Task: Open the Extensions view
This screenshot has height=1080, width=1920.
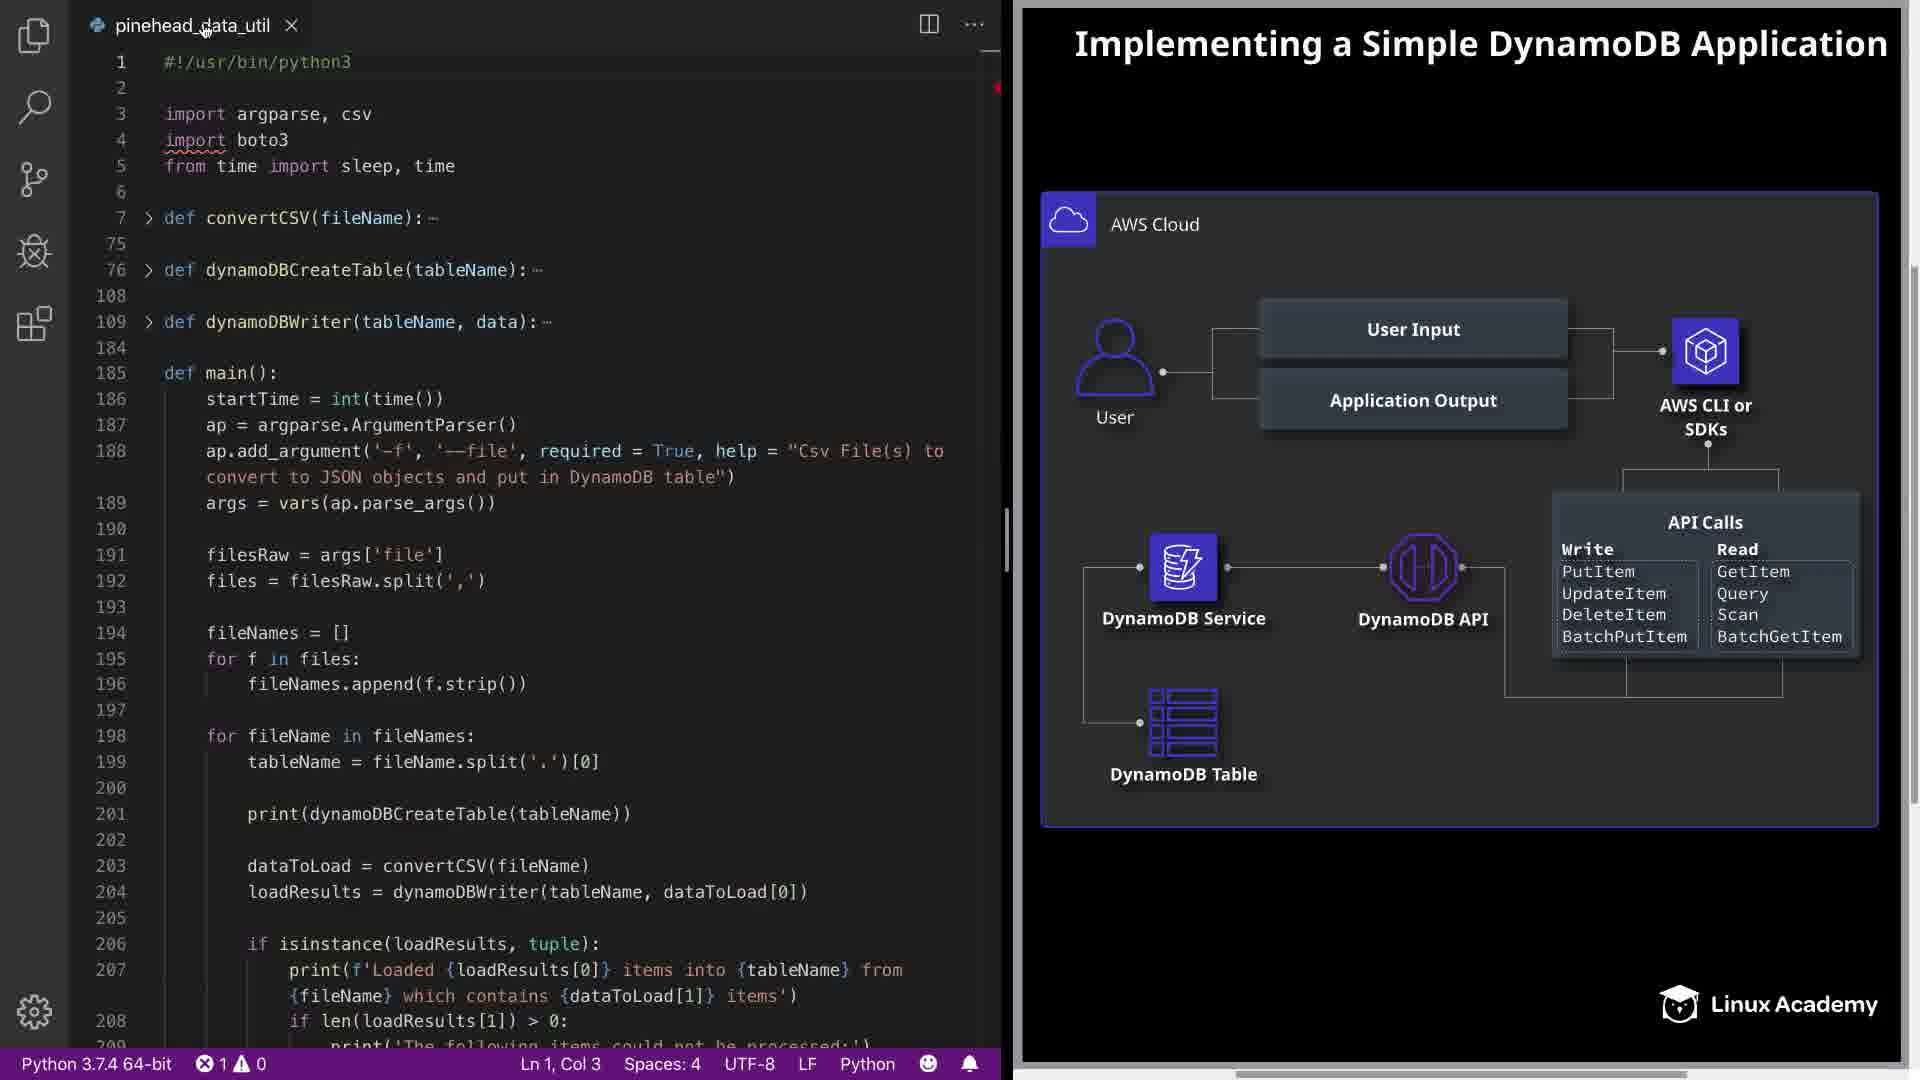Action: (34, 324)
